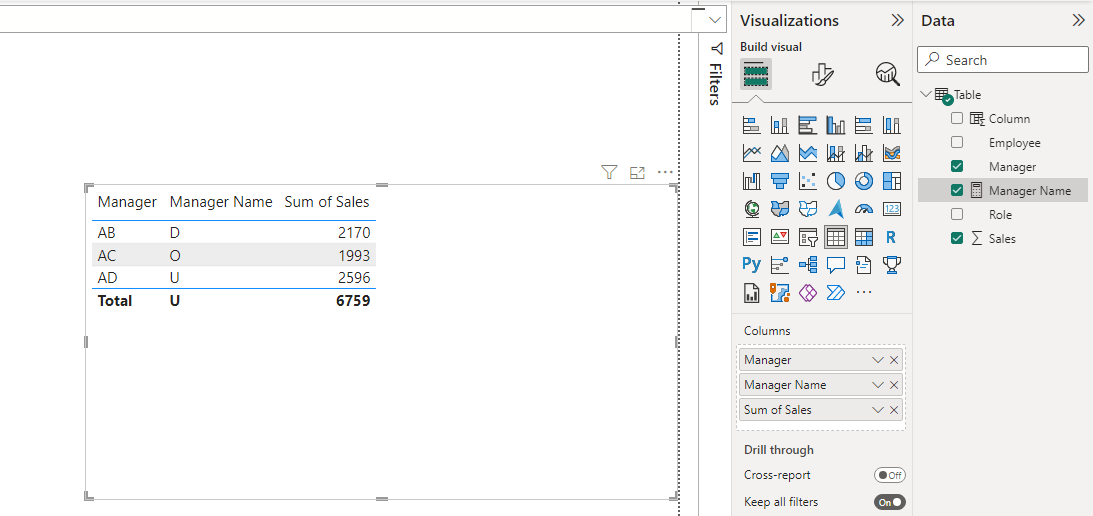Click the Search field in Data pane
Image resolution: width=1093 pixels, height=516 pixels.
click(x=1002, y=60)
